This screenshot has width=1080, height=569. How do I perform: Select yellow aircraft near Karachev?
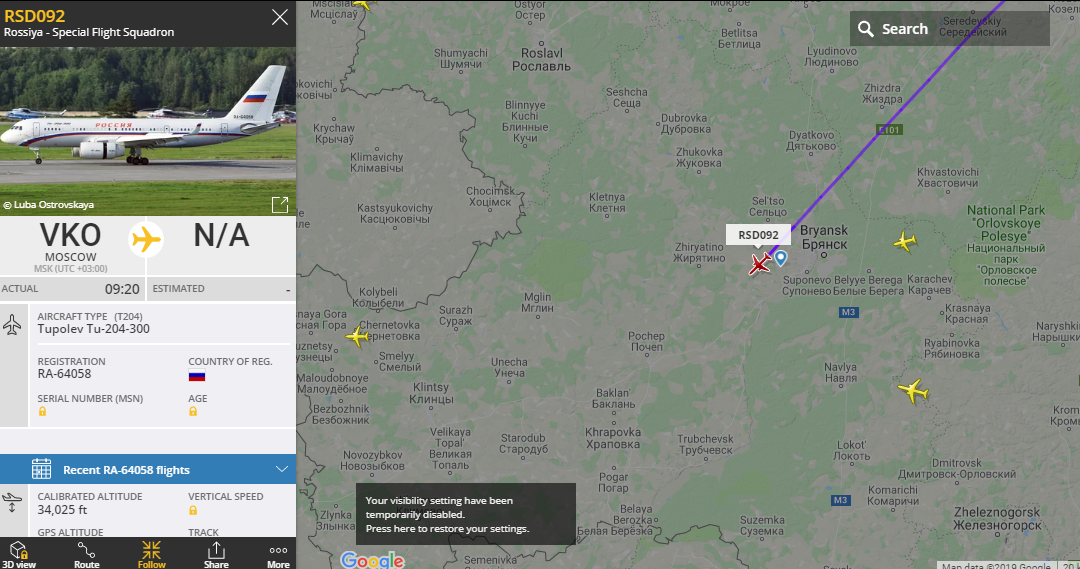pos(905,242)
